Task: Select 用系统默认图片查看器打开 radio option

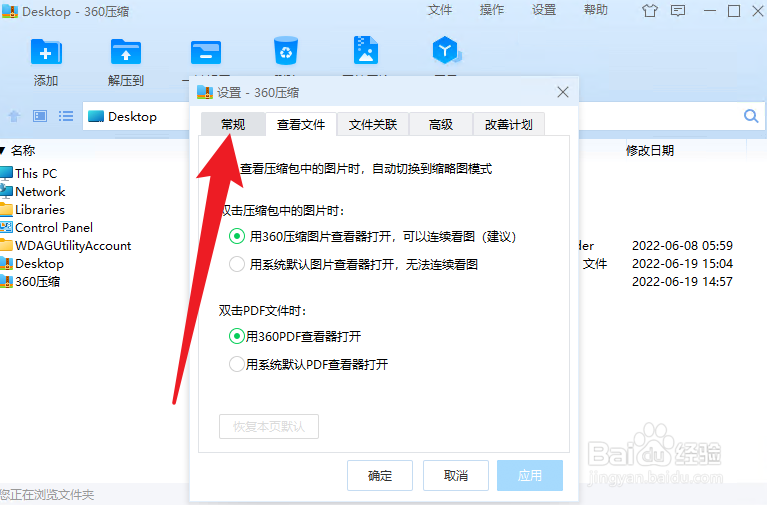Action: pyautogui.click(x=237, y=265)
